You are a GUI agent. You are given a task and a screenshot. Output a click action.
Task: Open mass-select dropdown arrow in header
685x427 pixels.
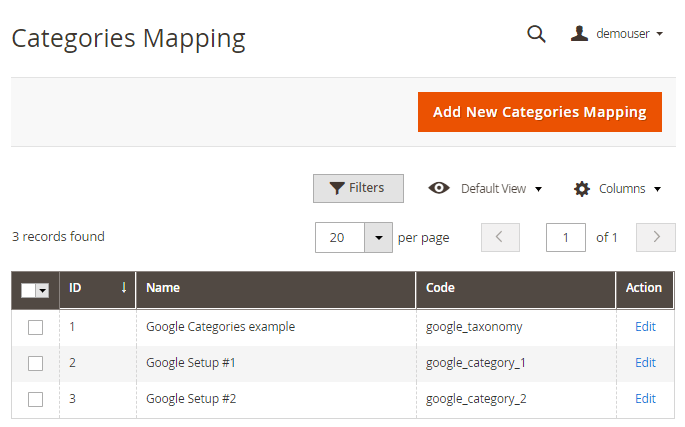coord(43,289)
